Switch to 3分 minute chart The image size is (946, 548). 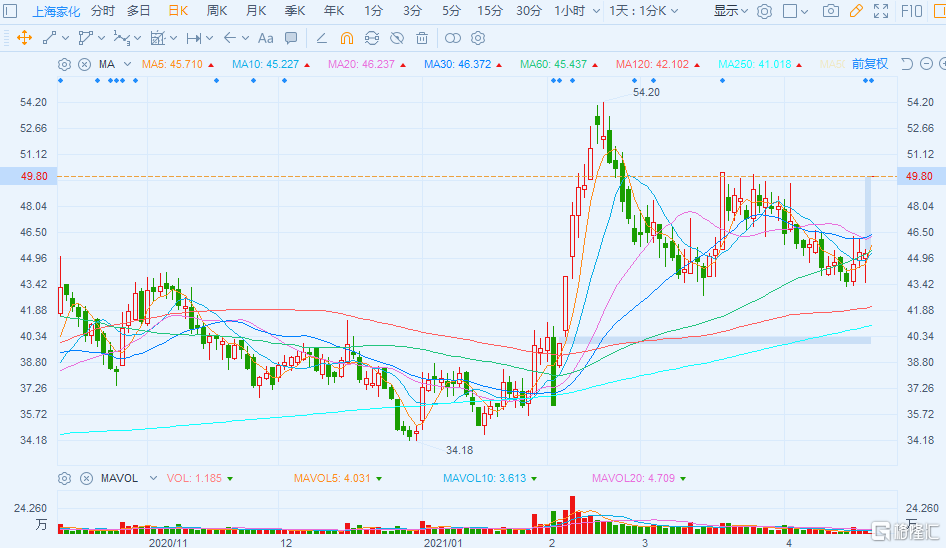tap(413, 11)
